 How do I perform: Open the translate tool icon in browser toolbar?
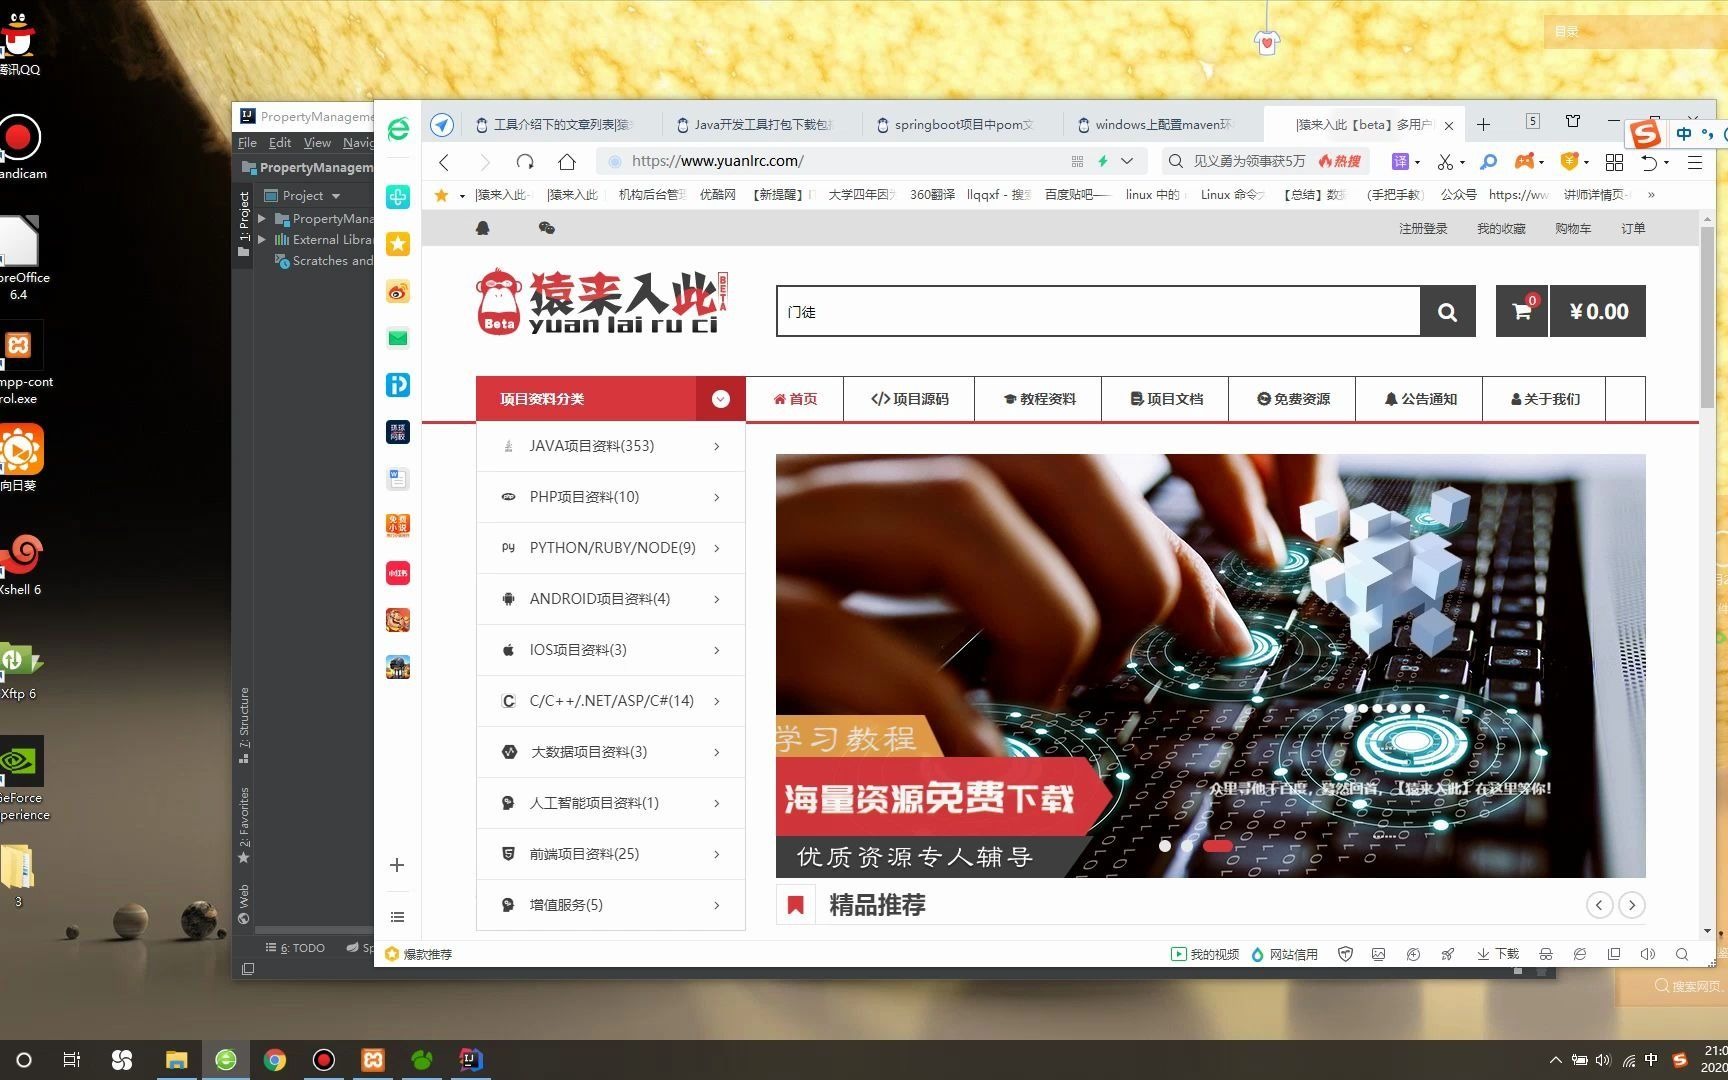(1400, 161)
